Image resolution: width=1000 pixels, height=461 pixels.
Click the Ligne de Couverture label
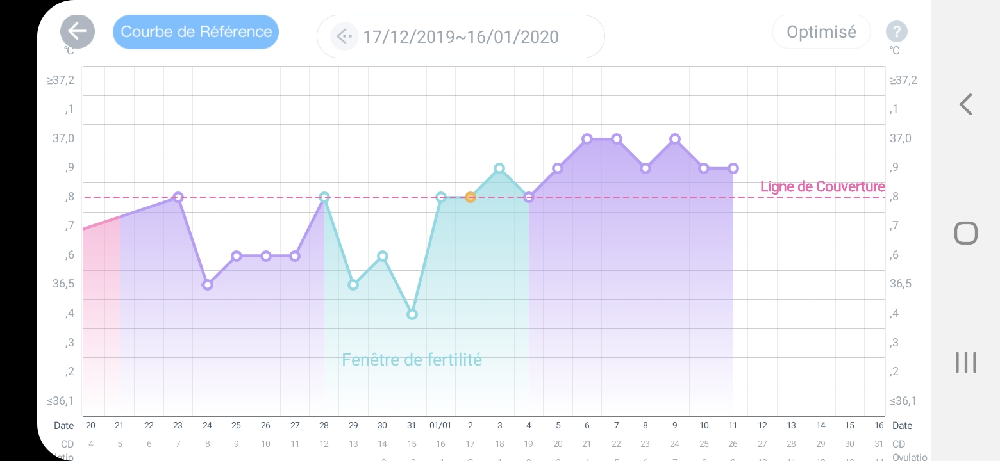click(822, 186)
